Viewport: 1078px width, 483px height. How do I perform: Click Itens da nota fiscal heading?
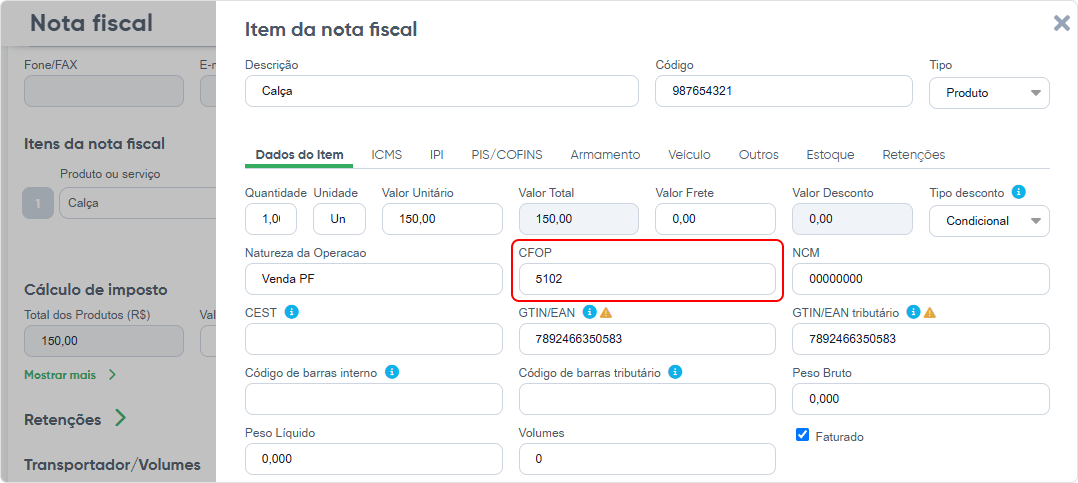pos(94,144)
